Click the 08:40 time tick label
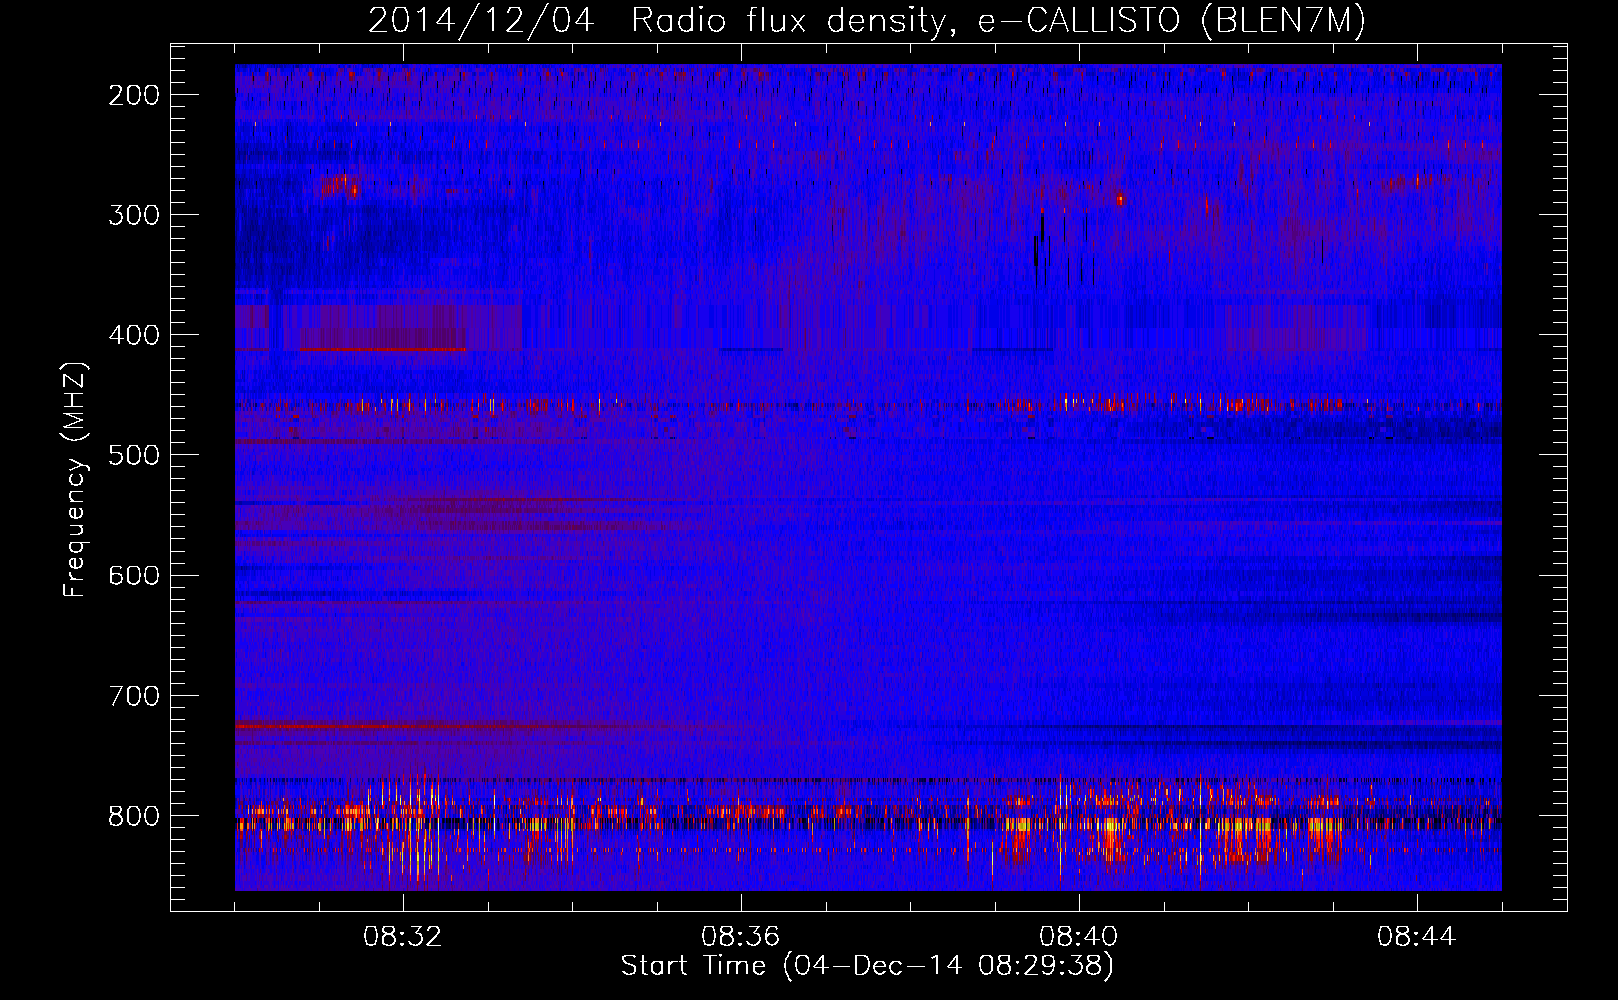The height and width of the screenshot is (1000, 1618). point(1079,937)
